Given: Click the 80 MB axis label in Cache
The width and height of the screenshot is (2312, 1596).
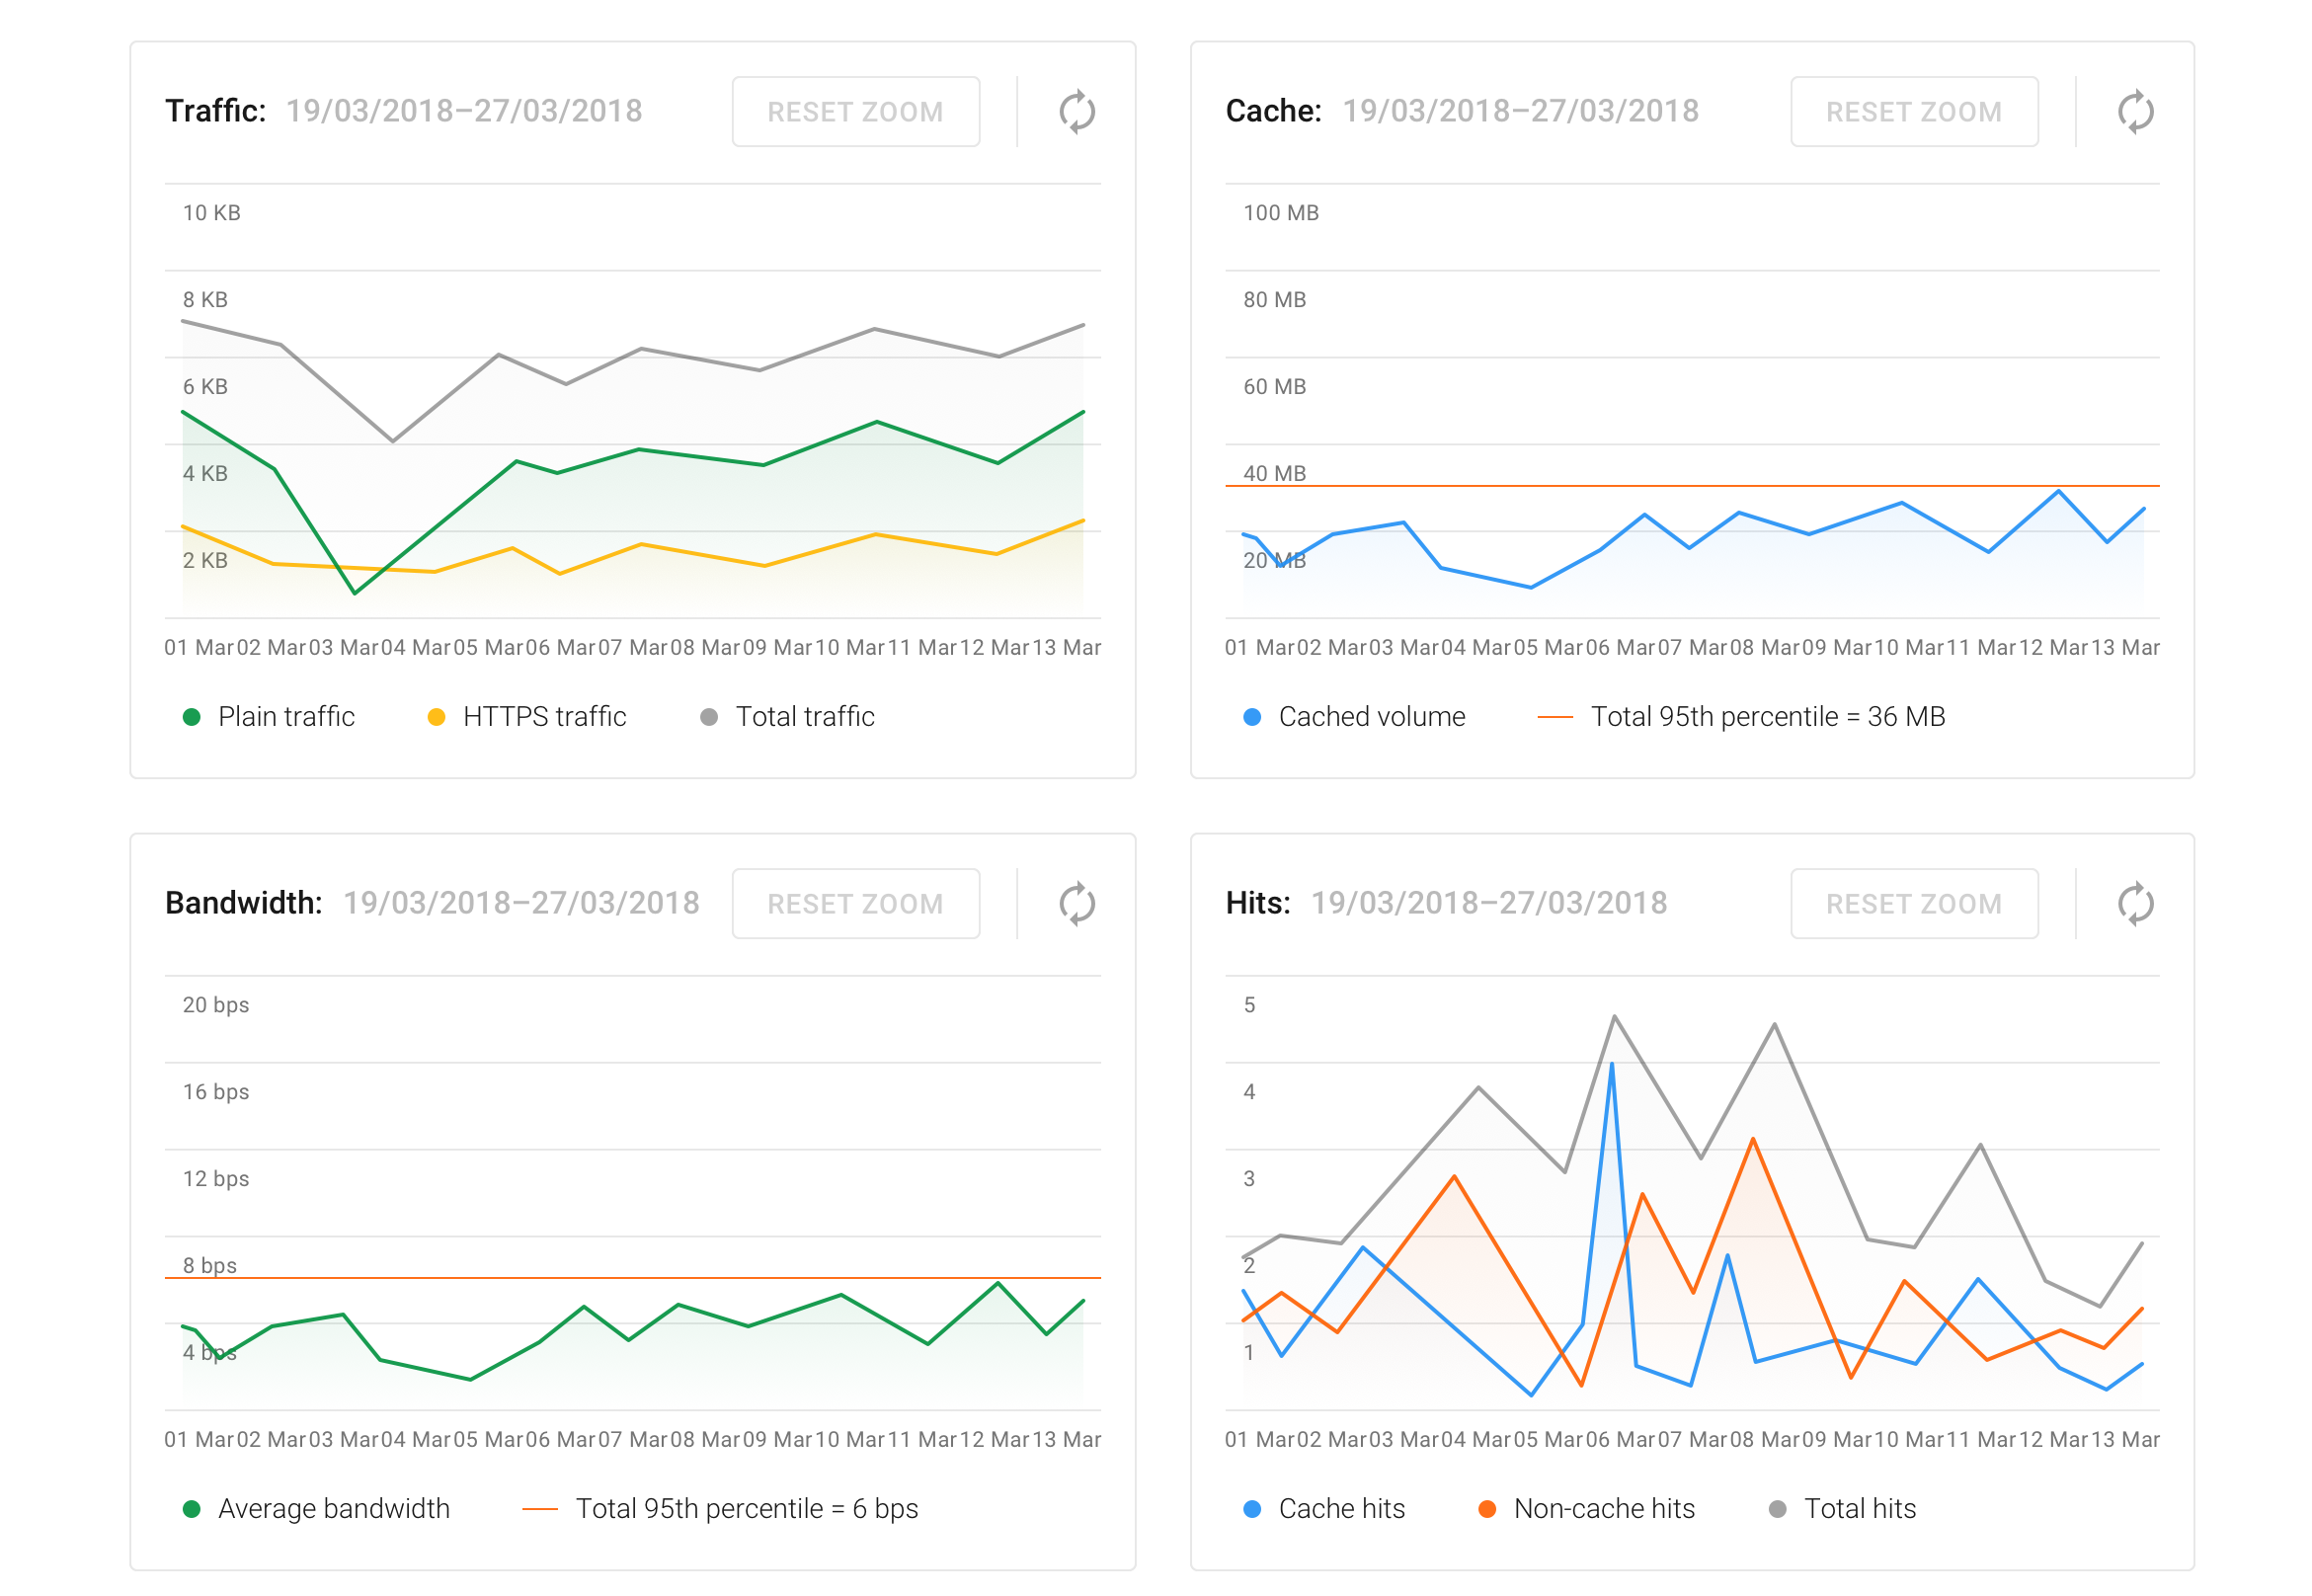Looking at the screenshot, I should pyautogui.click(x=1275, y=300).
